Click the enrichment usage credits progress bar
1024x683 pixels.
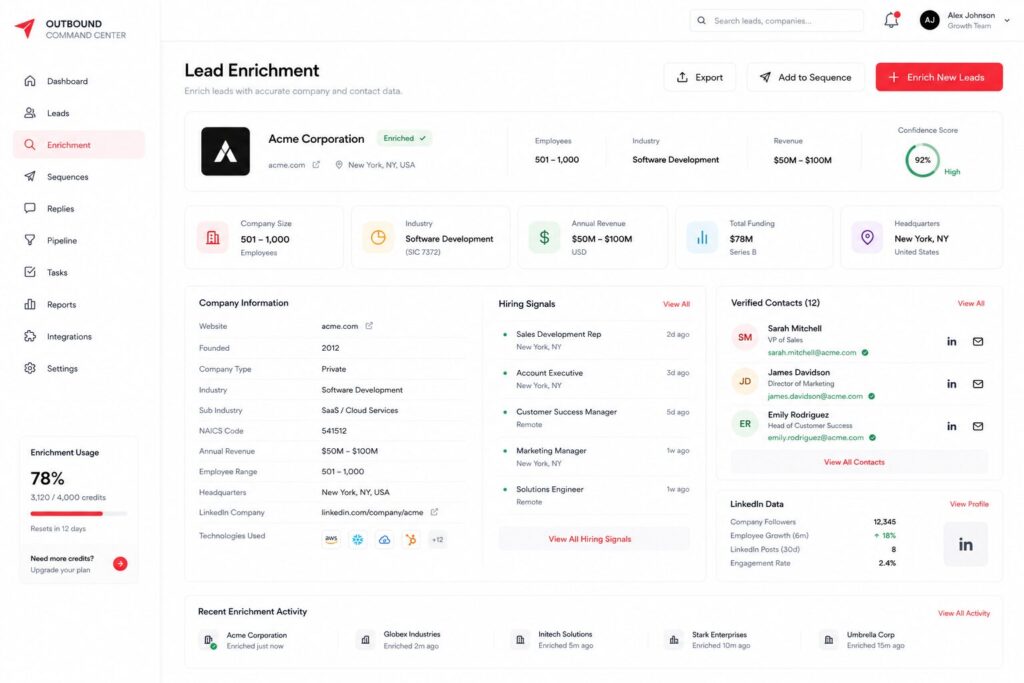(x=78, y=513)
